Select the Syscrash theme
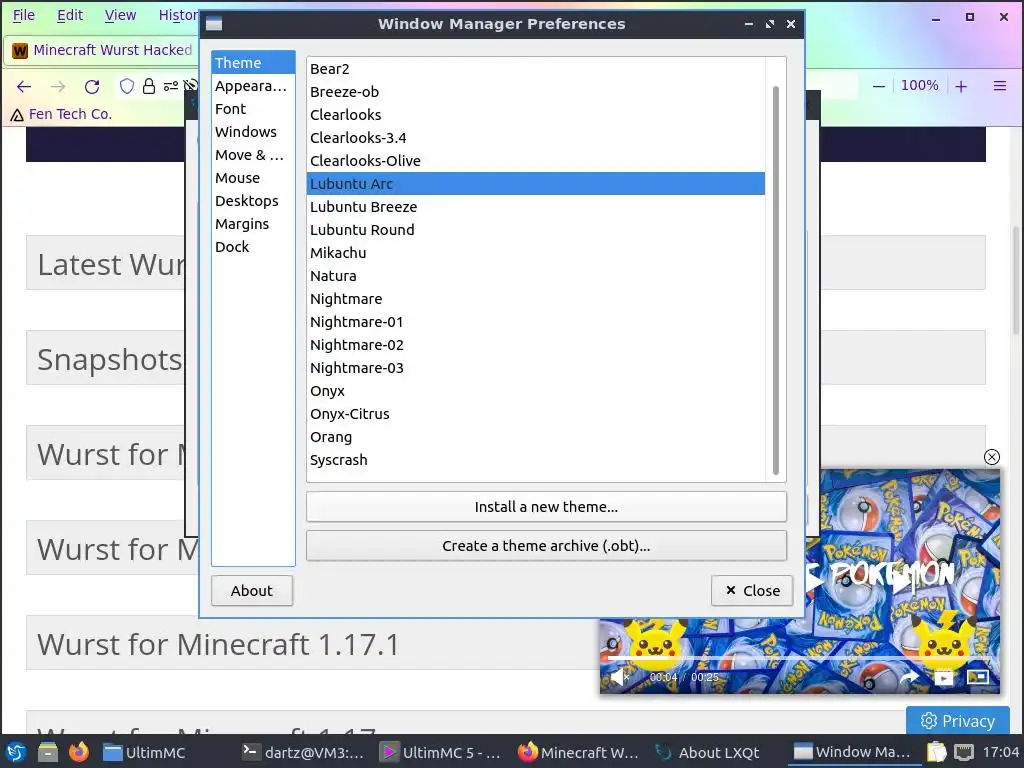Screen dimensions: 1024x768 [x=536, y=460]
